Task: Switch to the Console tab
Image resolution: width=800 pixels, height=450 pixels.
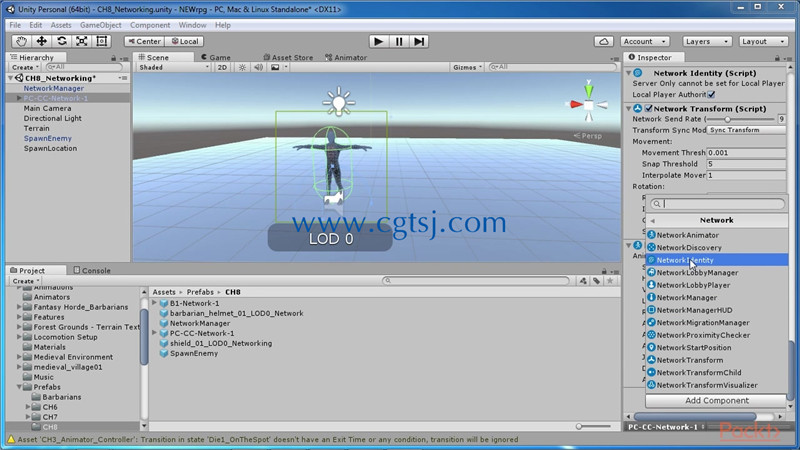Action: tap(92, 270)
